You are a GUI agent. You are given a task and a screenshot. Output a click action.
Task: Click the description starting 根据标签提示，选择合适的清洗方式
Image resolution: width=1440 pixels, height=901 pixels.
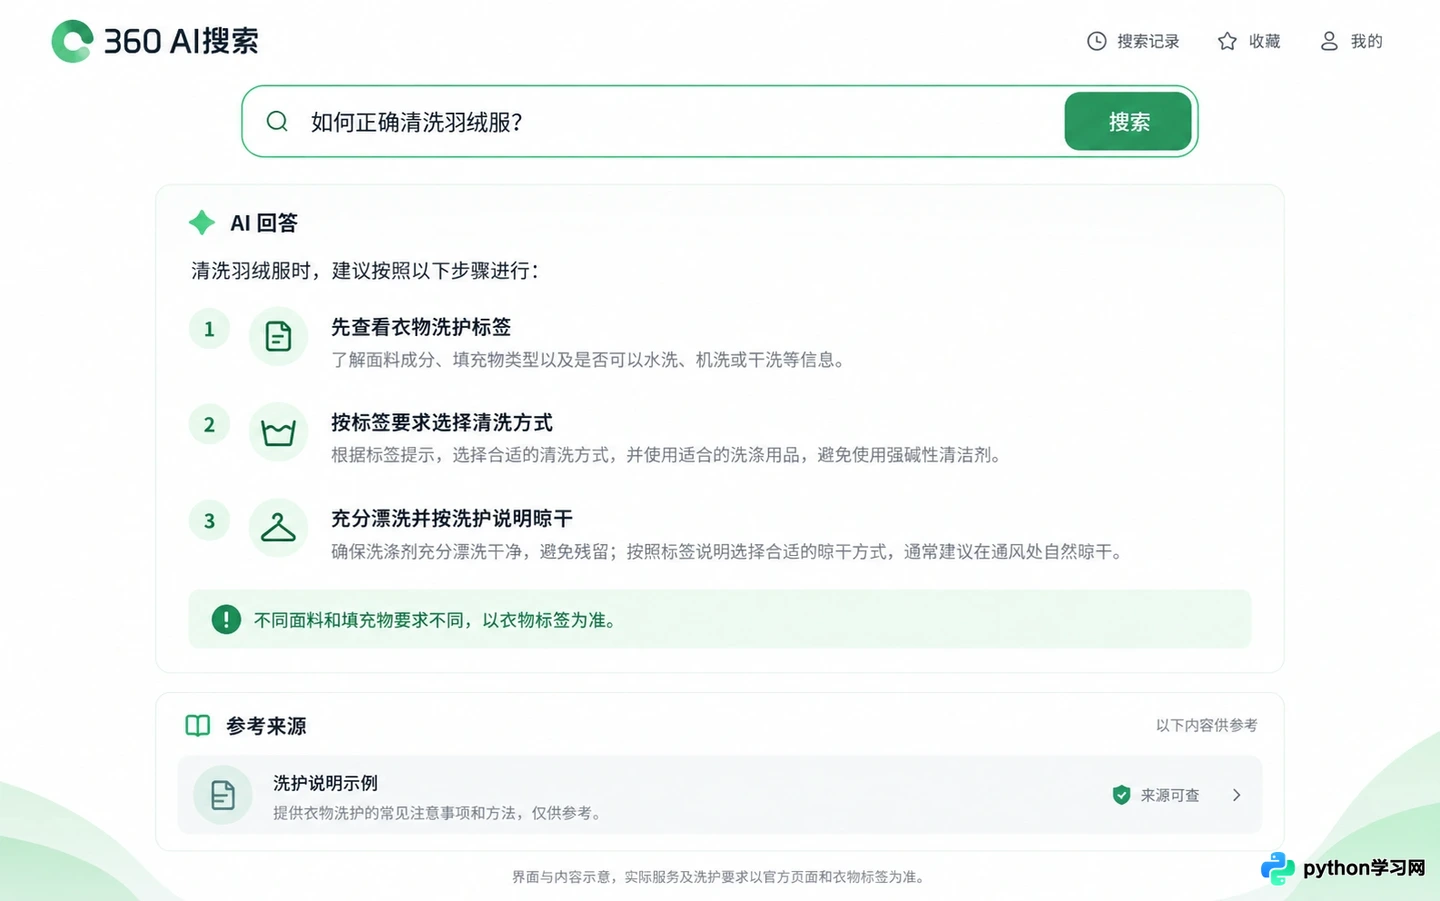pyautogui.click(x=669, y=455)
